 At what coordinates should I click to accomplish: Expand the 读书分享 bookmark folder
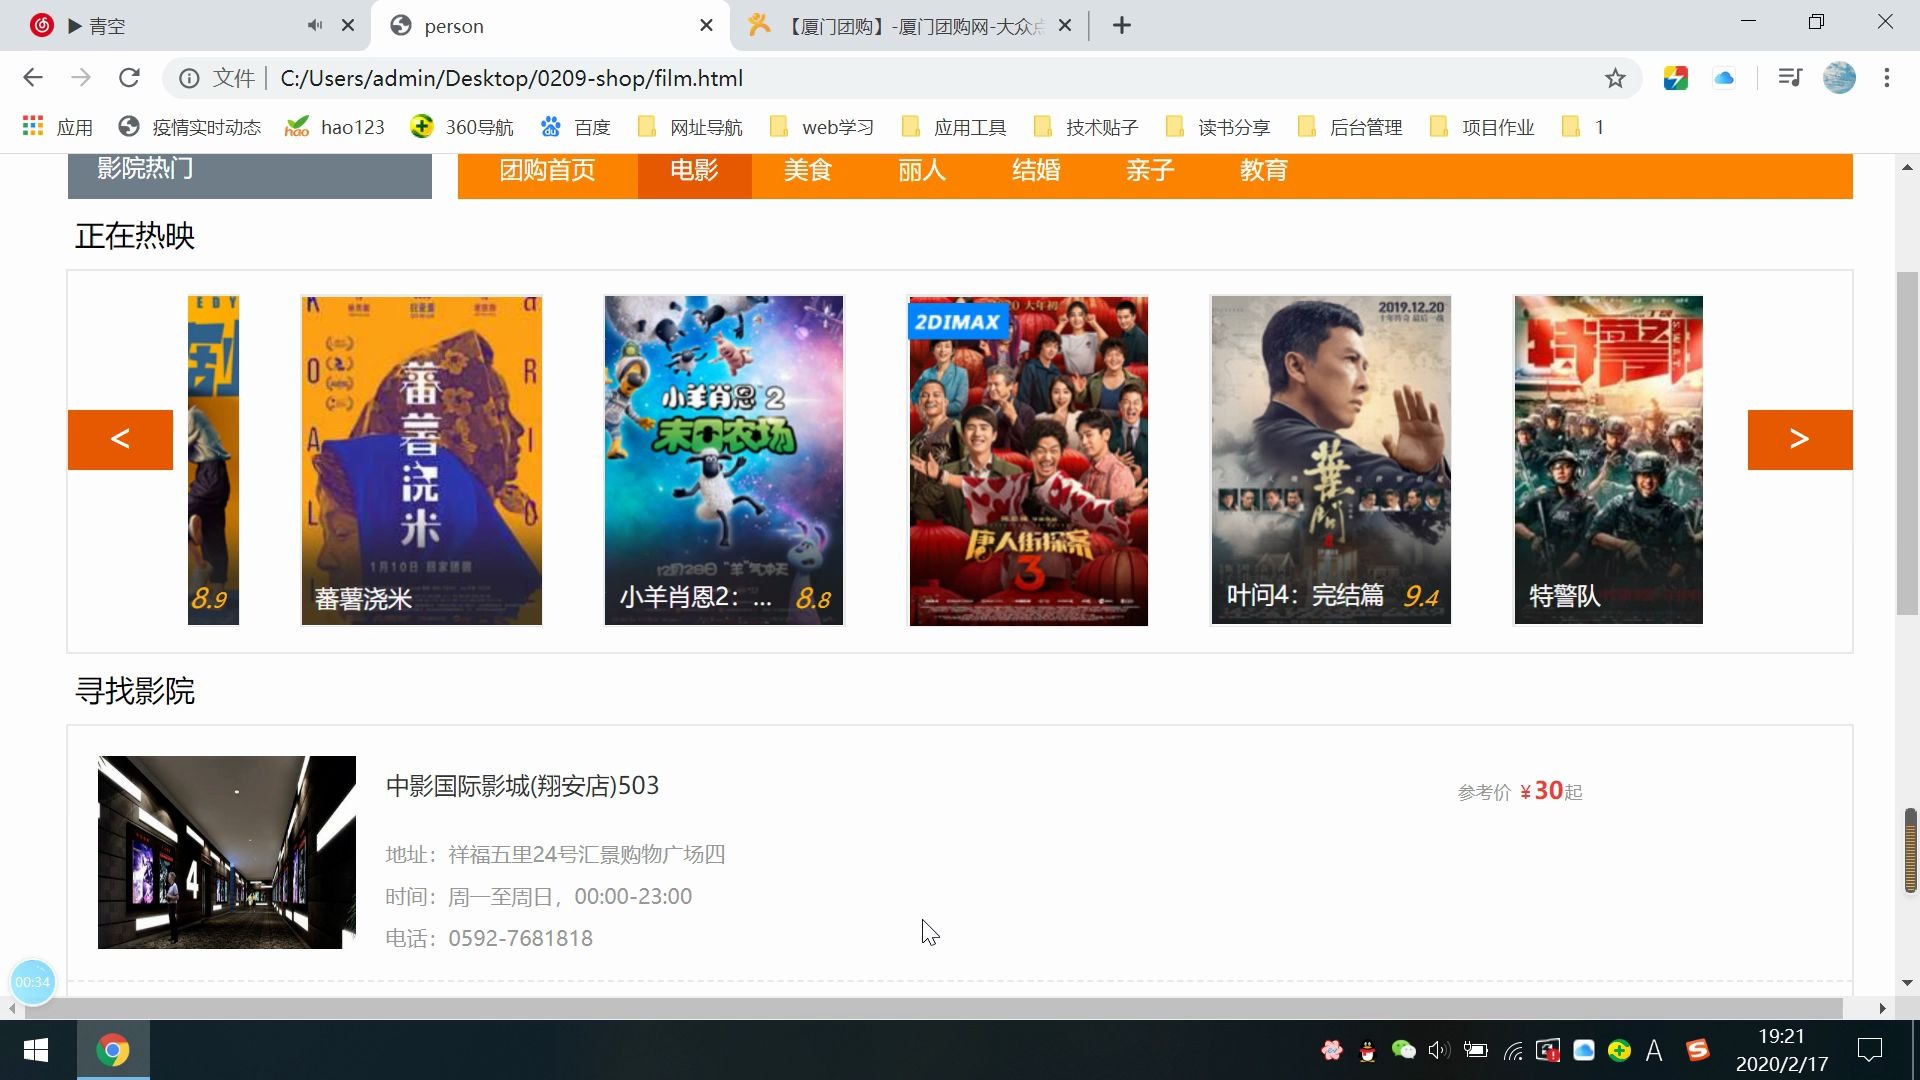[x=1218, y=127]
